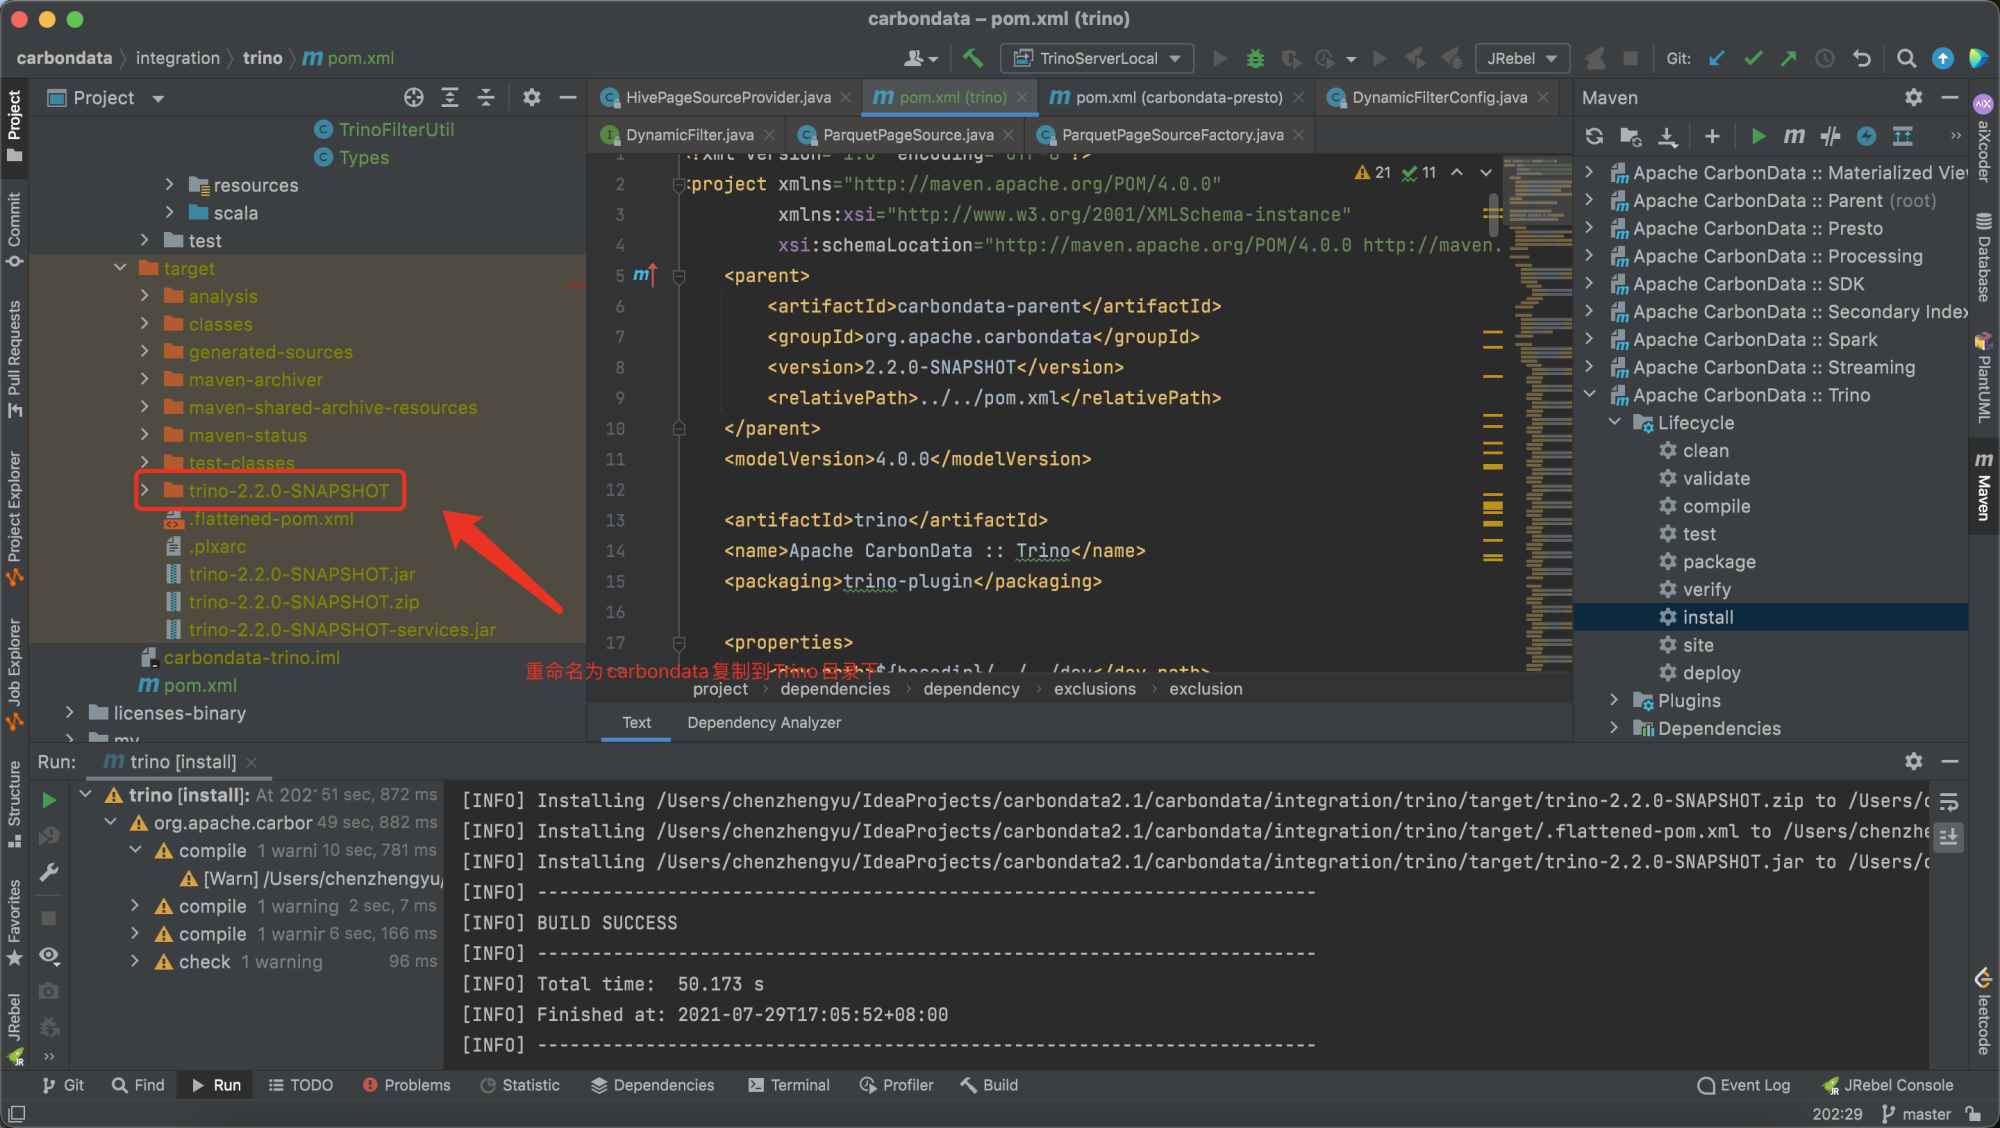This screenshot has height=1128, width=2000.
Task: Expand the resources folder
Action: tap(170, 185)
